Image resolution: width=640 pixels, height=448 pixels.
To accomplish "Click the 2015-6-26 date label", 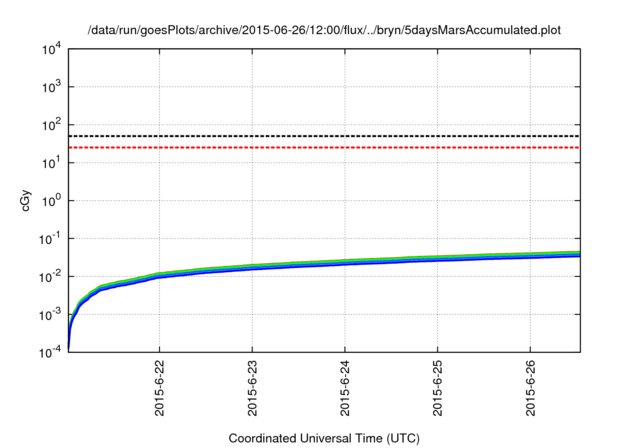I will point(530,388).
